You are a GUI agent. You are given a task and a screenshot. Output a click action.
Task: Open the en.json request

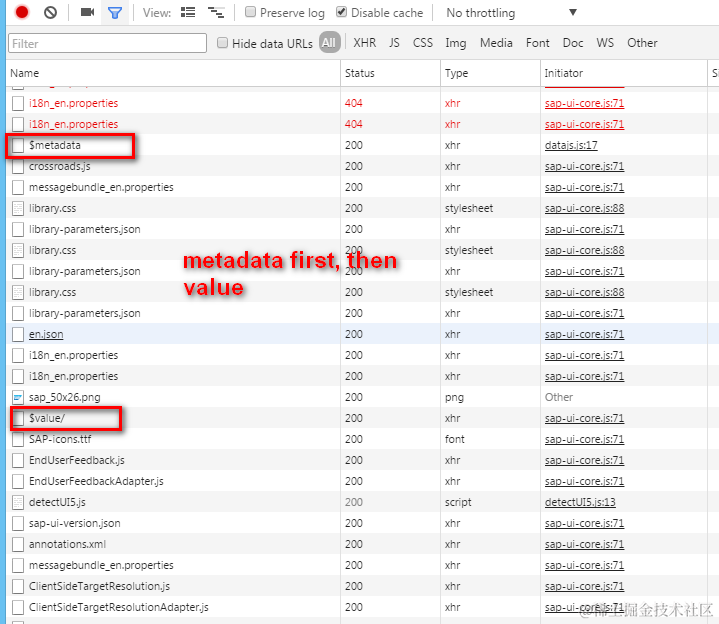click(46, 334)
